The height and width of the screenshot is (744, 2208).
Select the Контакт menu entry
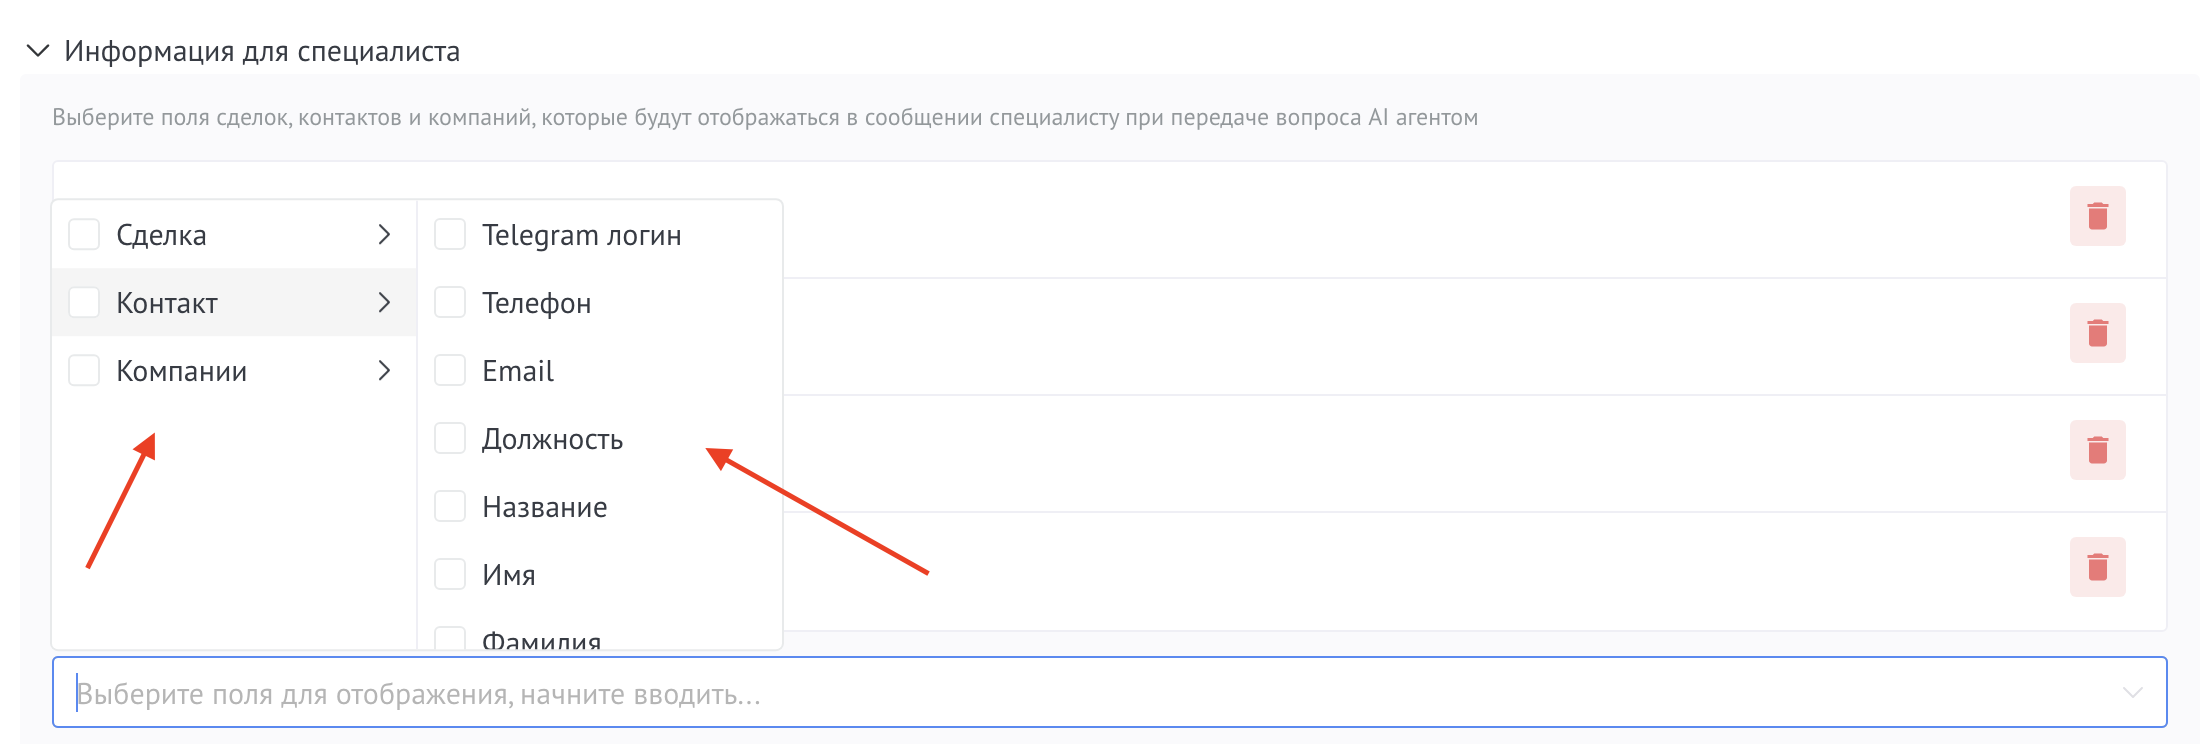point(167,301)
